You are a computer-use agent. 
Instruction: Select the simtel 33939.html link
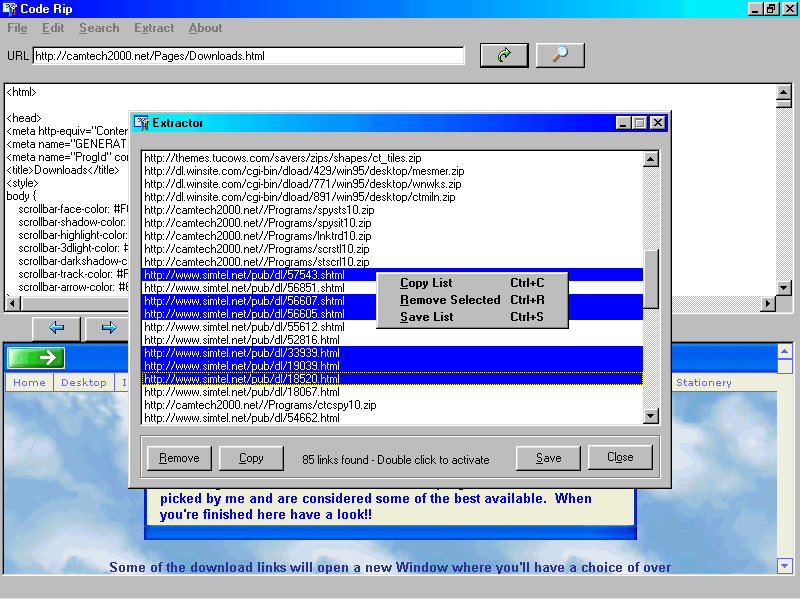(392, 354)
